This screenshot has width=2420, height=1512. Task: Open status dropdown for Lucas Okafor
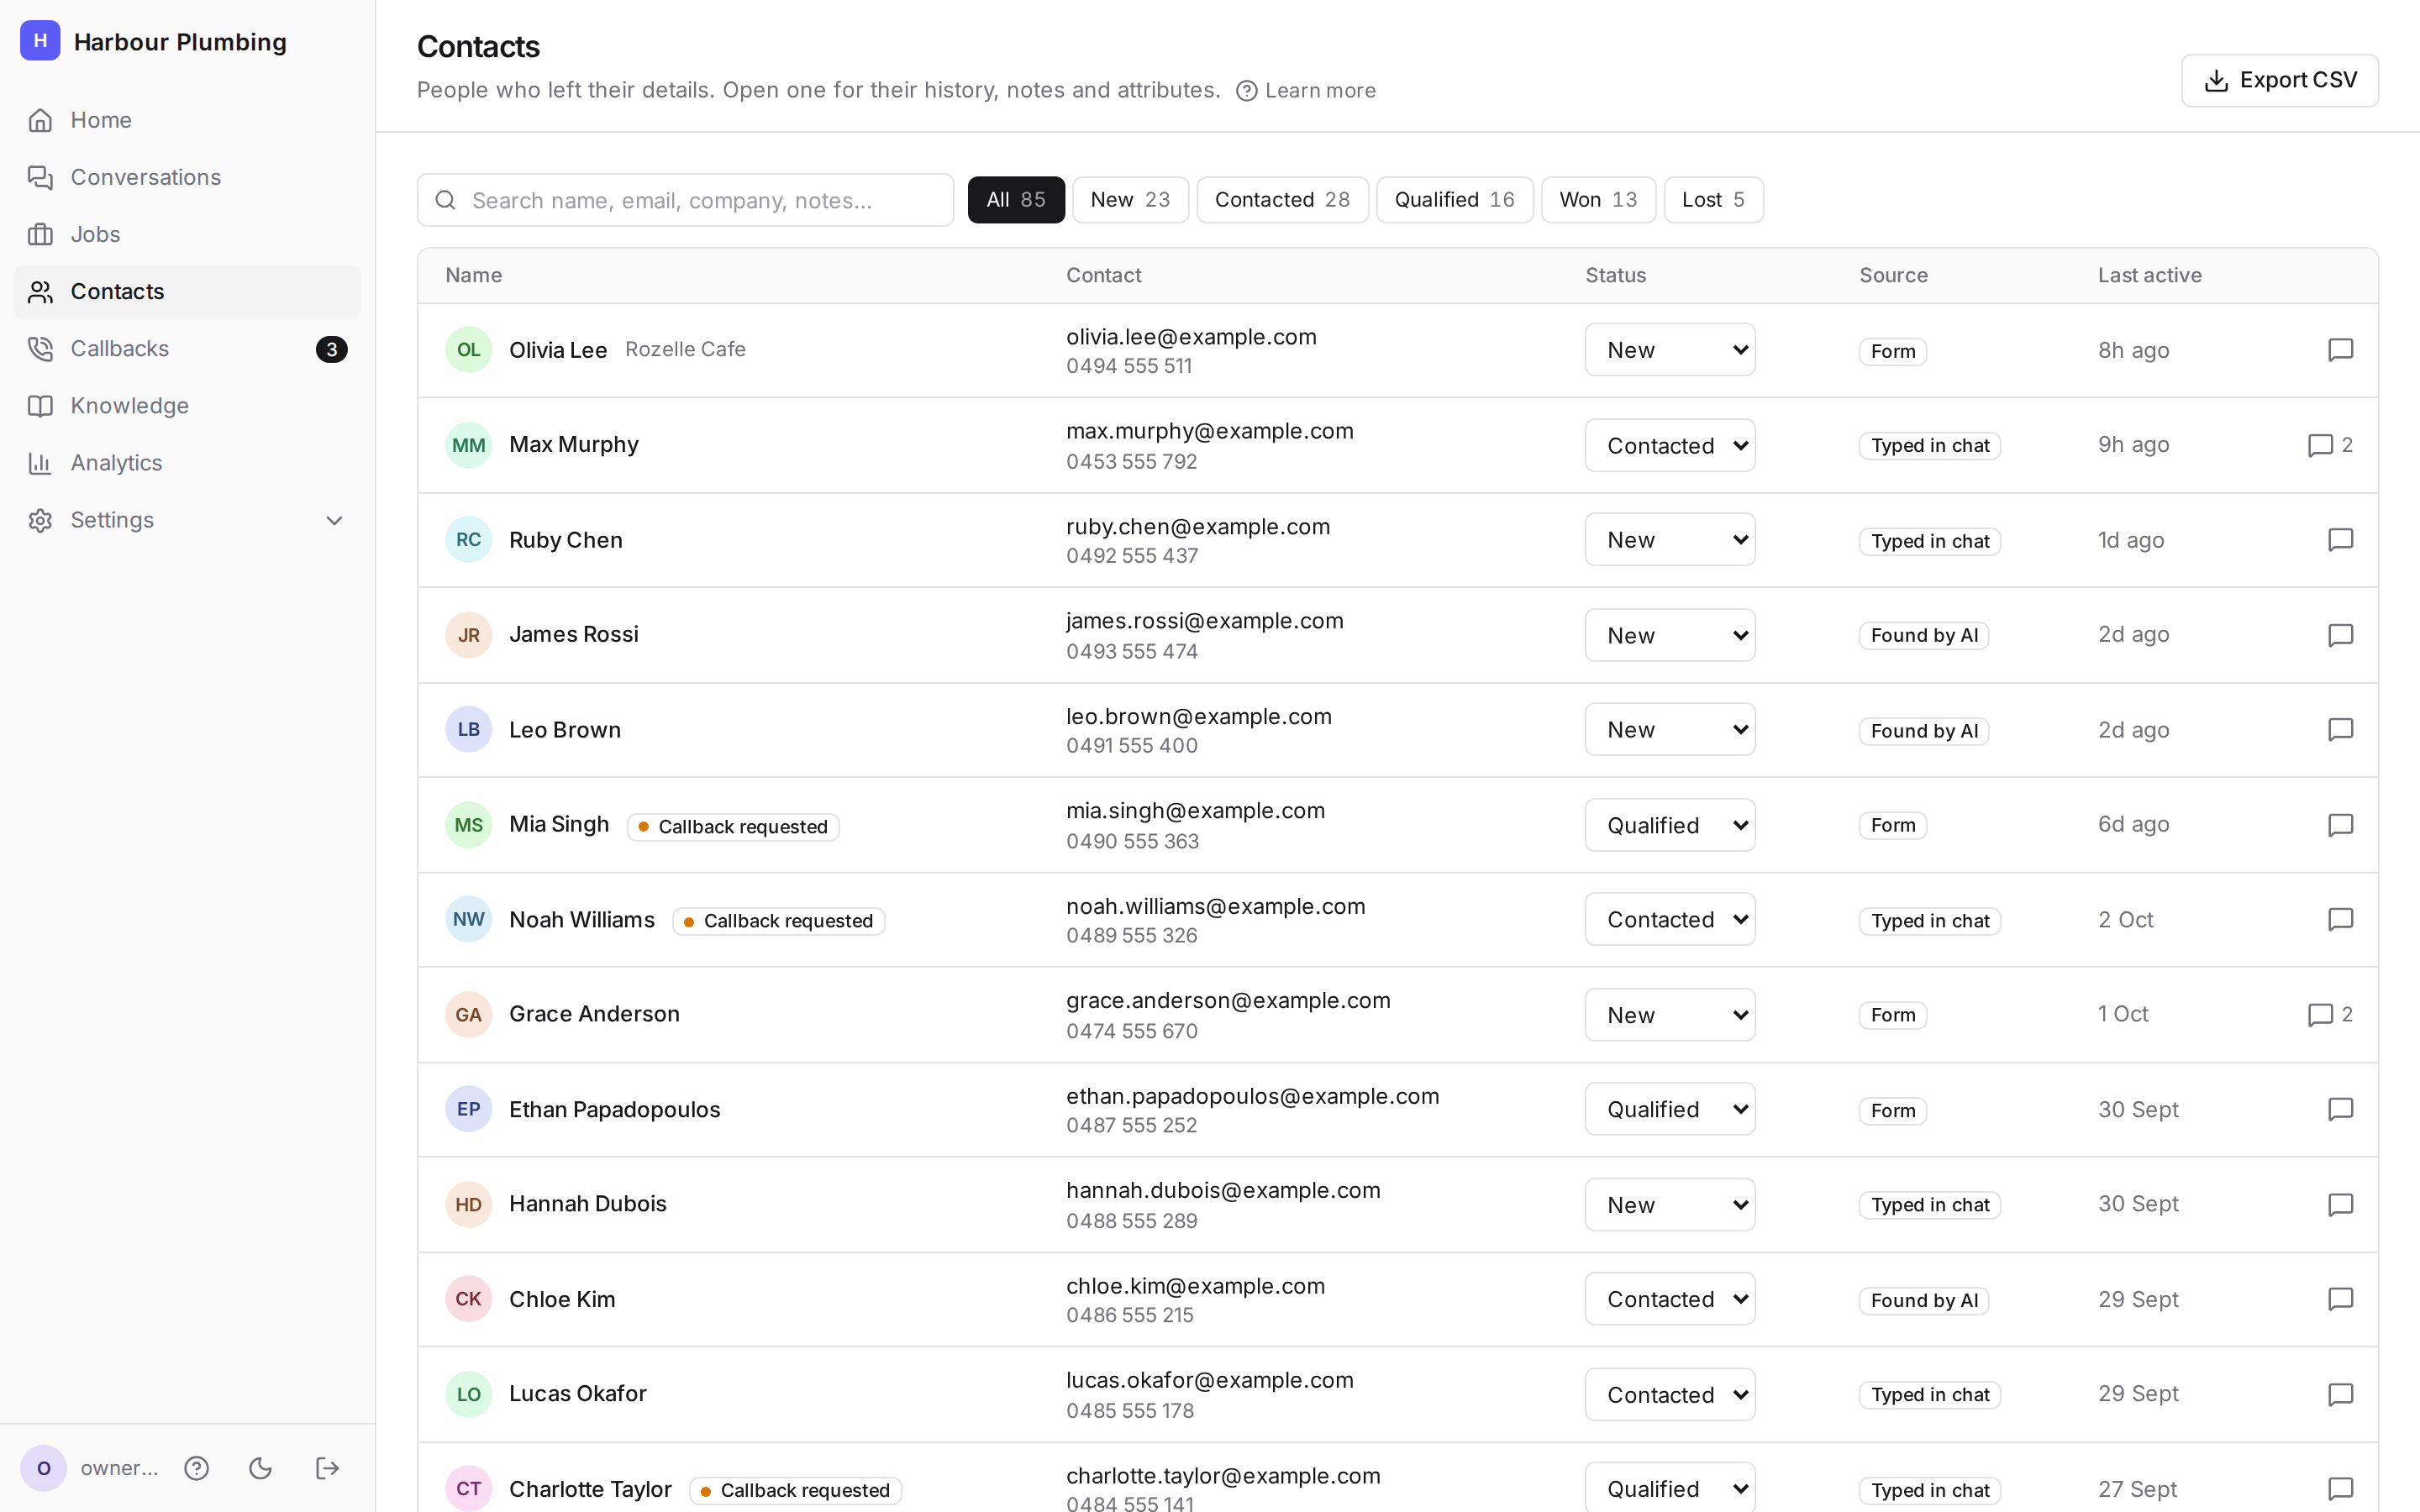(1670, 1394)
